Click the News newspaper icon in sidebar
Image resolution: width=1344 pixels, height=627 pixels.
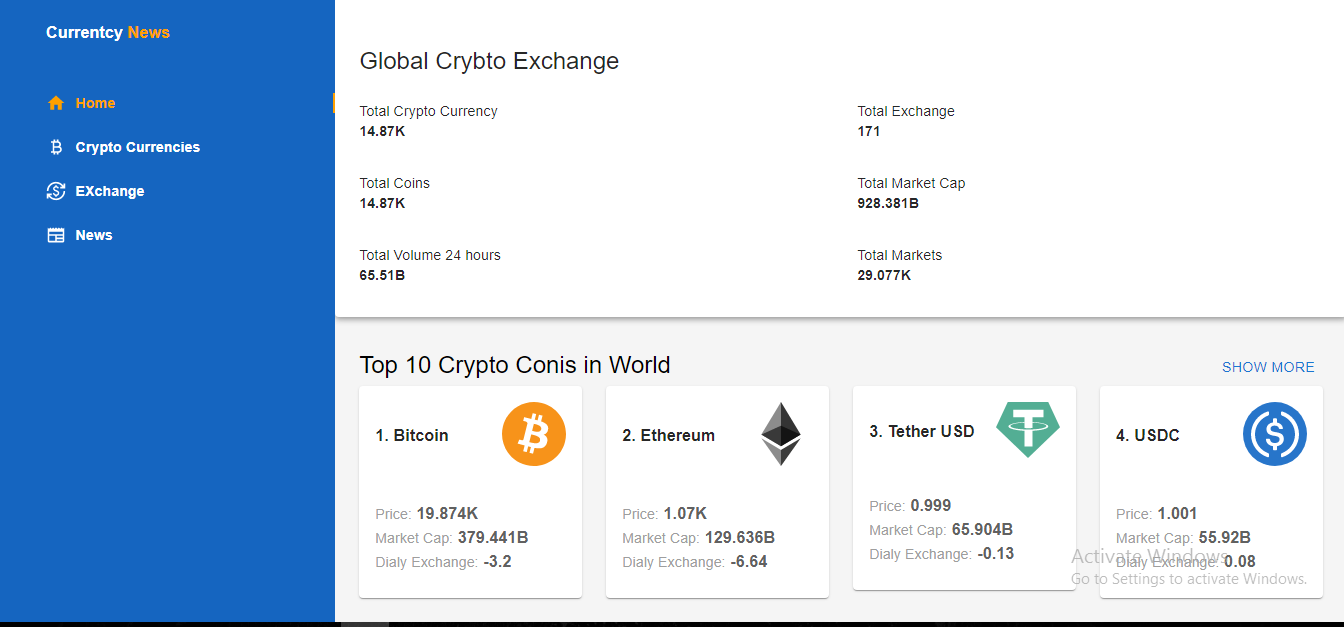tap(56, 235)
